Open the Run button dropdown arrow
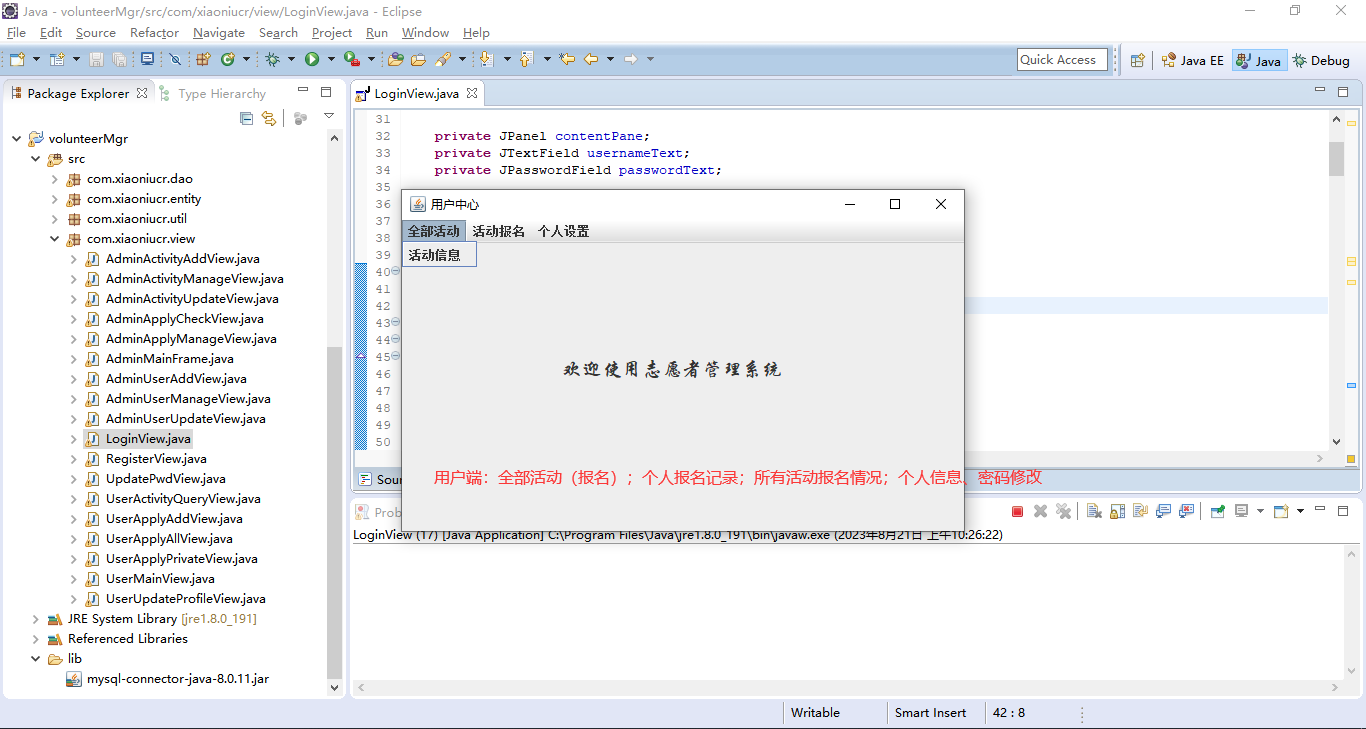Viewport: 1366px width, 729px height. click(331, 59)
